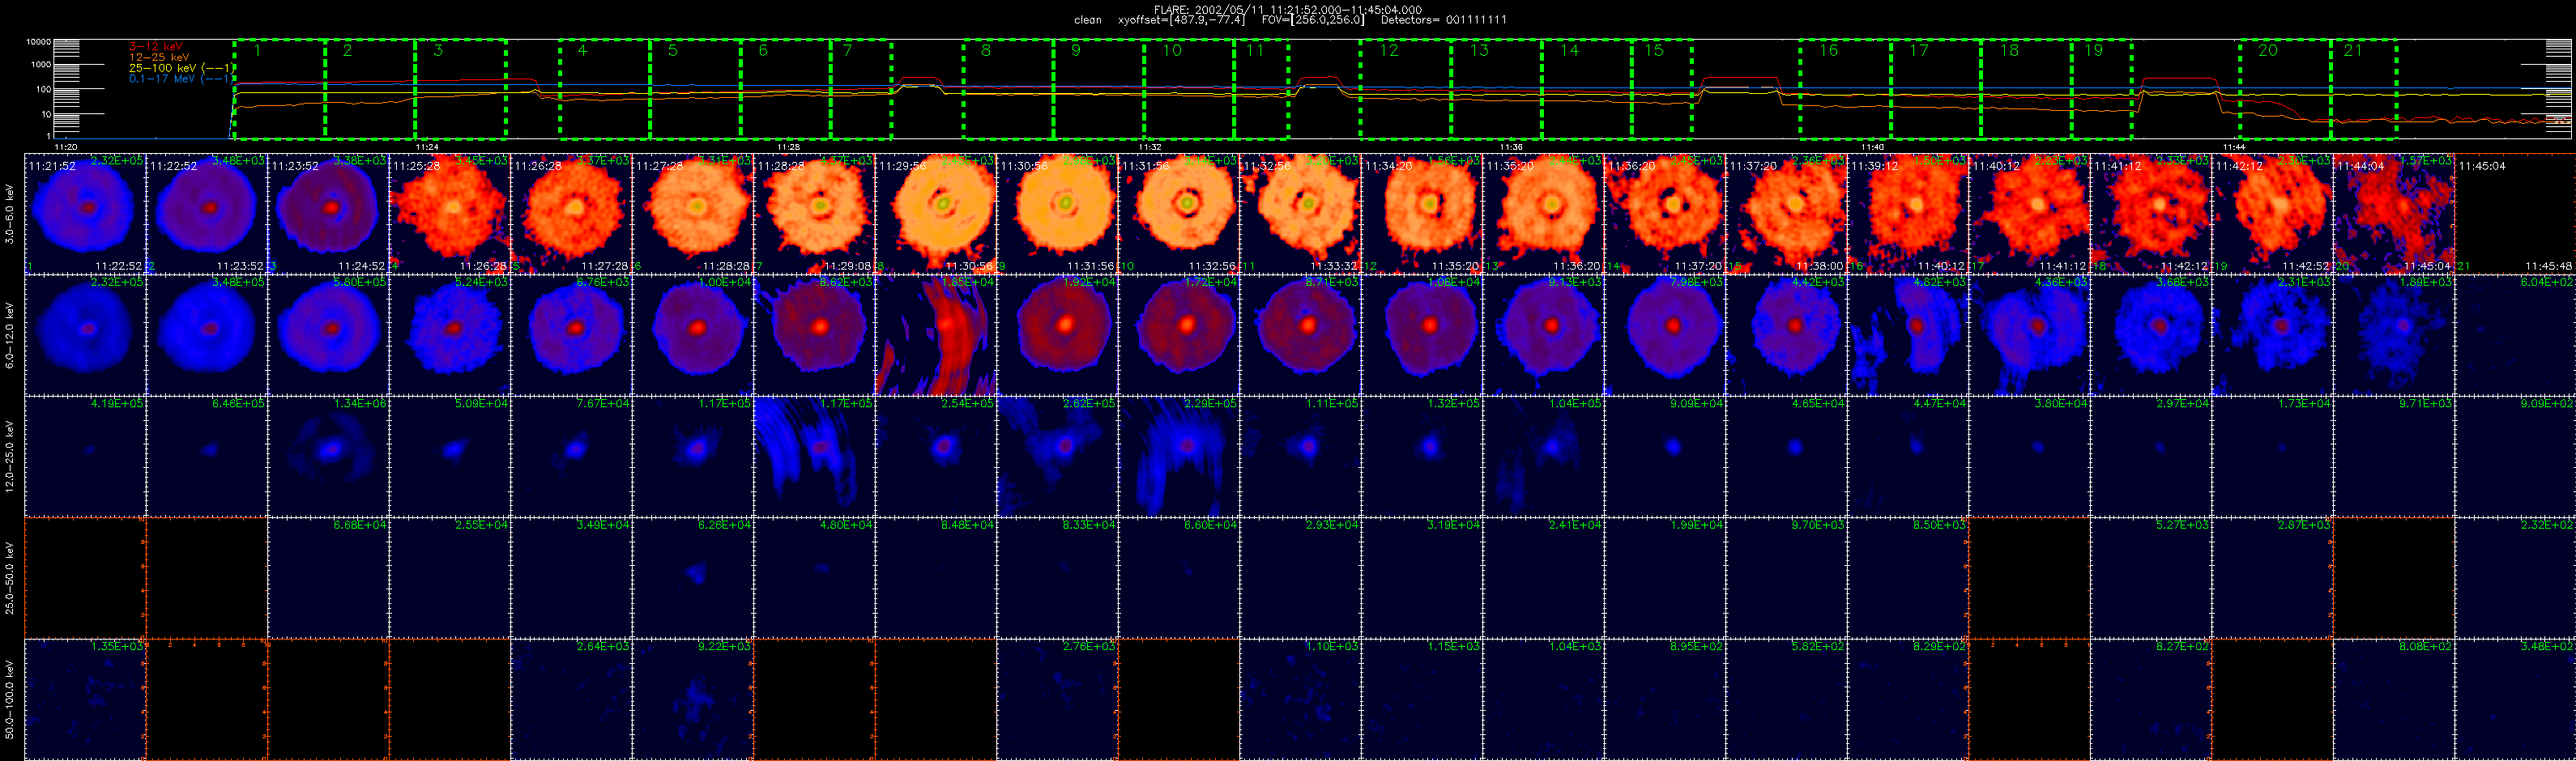Select the 25.0-50.0 keV image labeled 6.26E+04
The width and height of the screenshot is (2576, 761).
click(693, 577)
